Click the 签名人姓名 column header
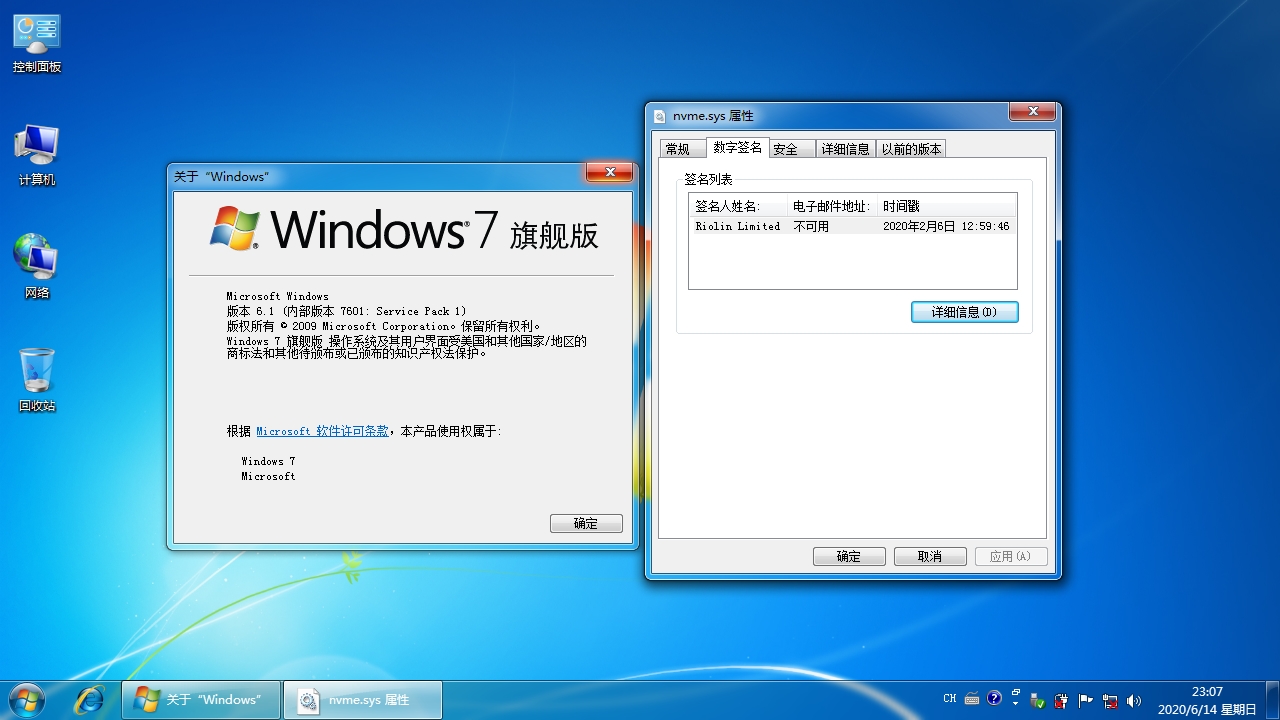Viewport: 1280px width, 720px height. pyautogui.click(x=738, y=206)
